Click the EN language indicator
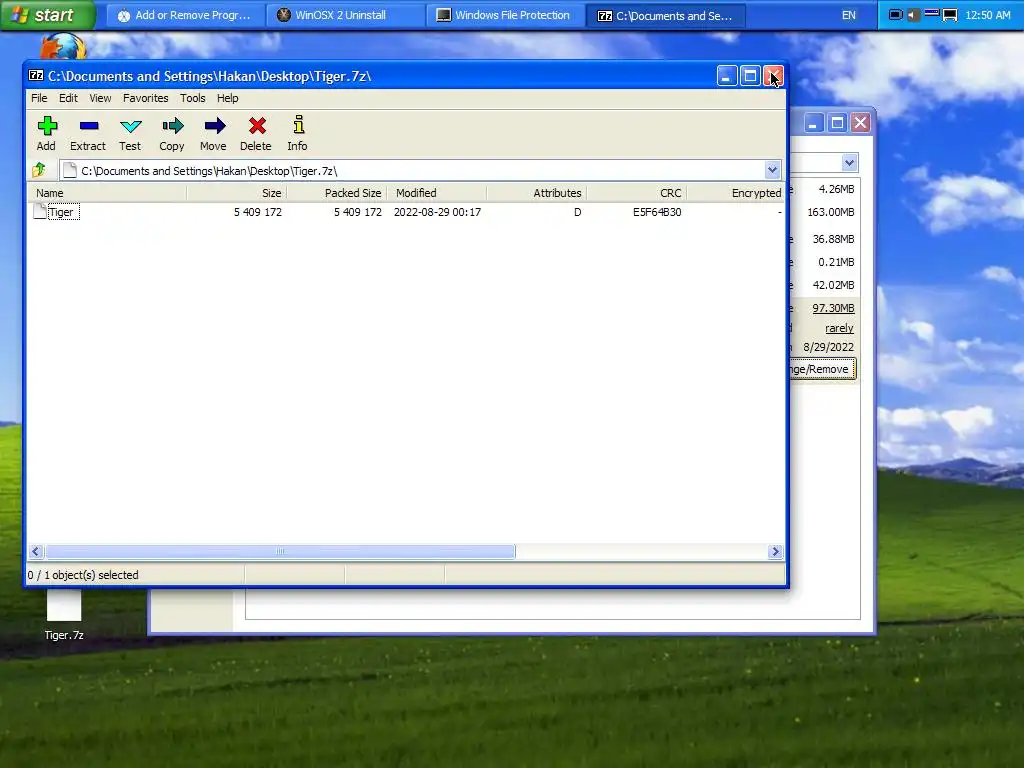 [x=848, y=15]
